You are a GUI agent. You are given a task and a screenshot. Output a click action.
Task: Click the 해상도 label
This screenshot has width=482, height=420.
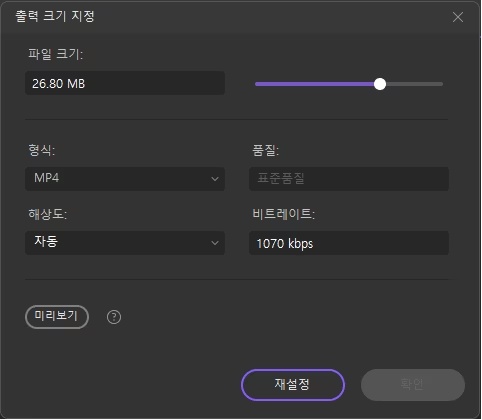tap(48, 214)
